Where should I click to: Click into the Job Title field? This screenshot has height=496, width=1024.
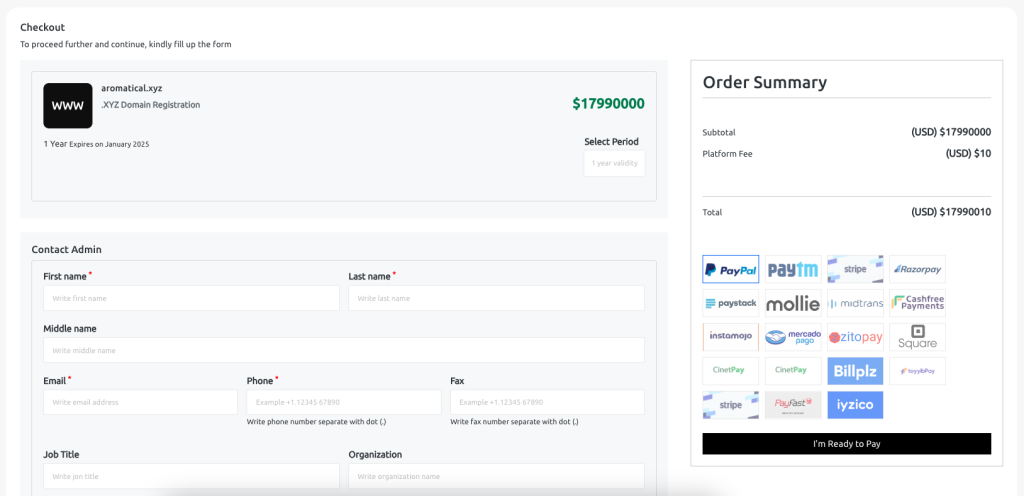coord(191,476)
